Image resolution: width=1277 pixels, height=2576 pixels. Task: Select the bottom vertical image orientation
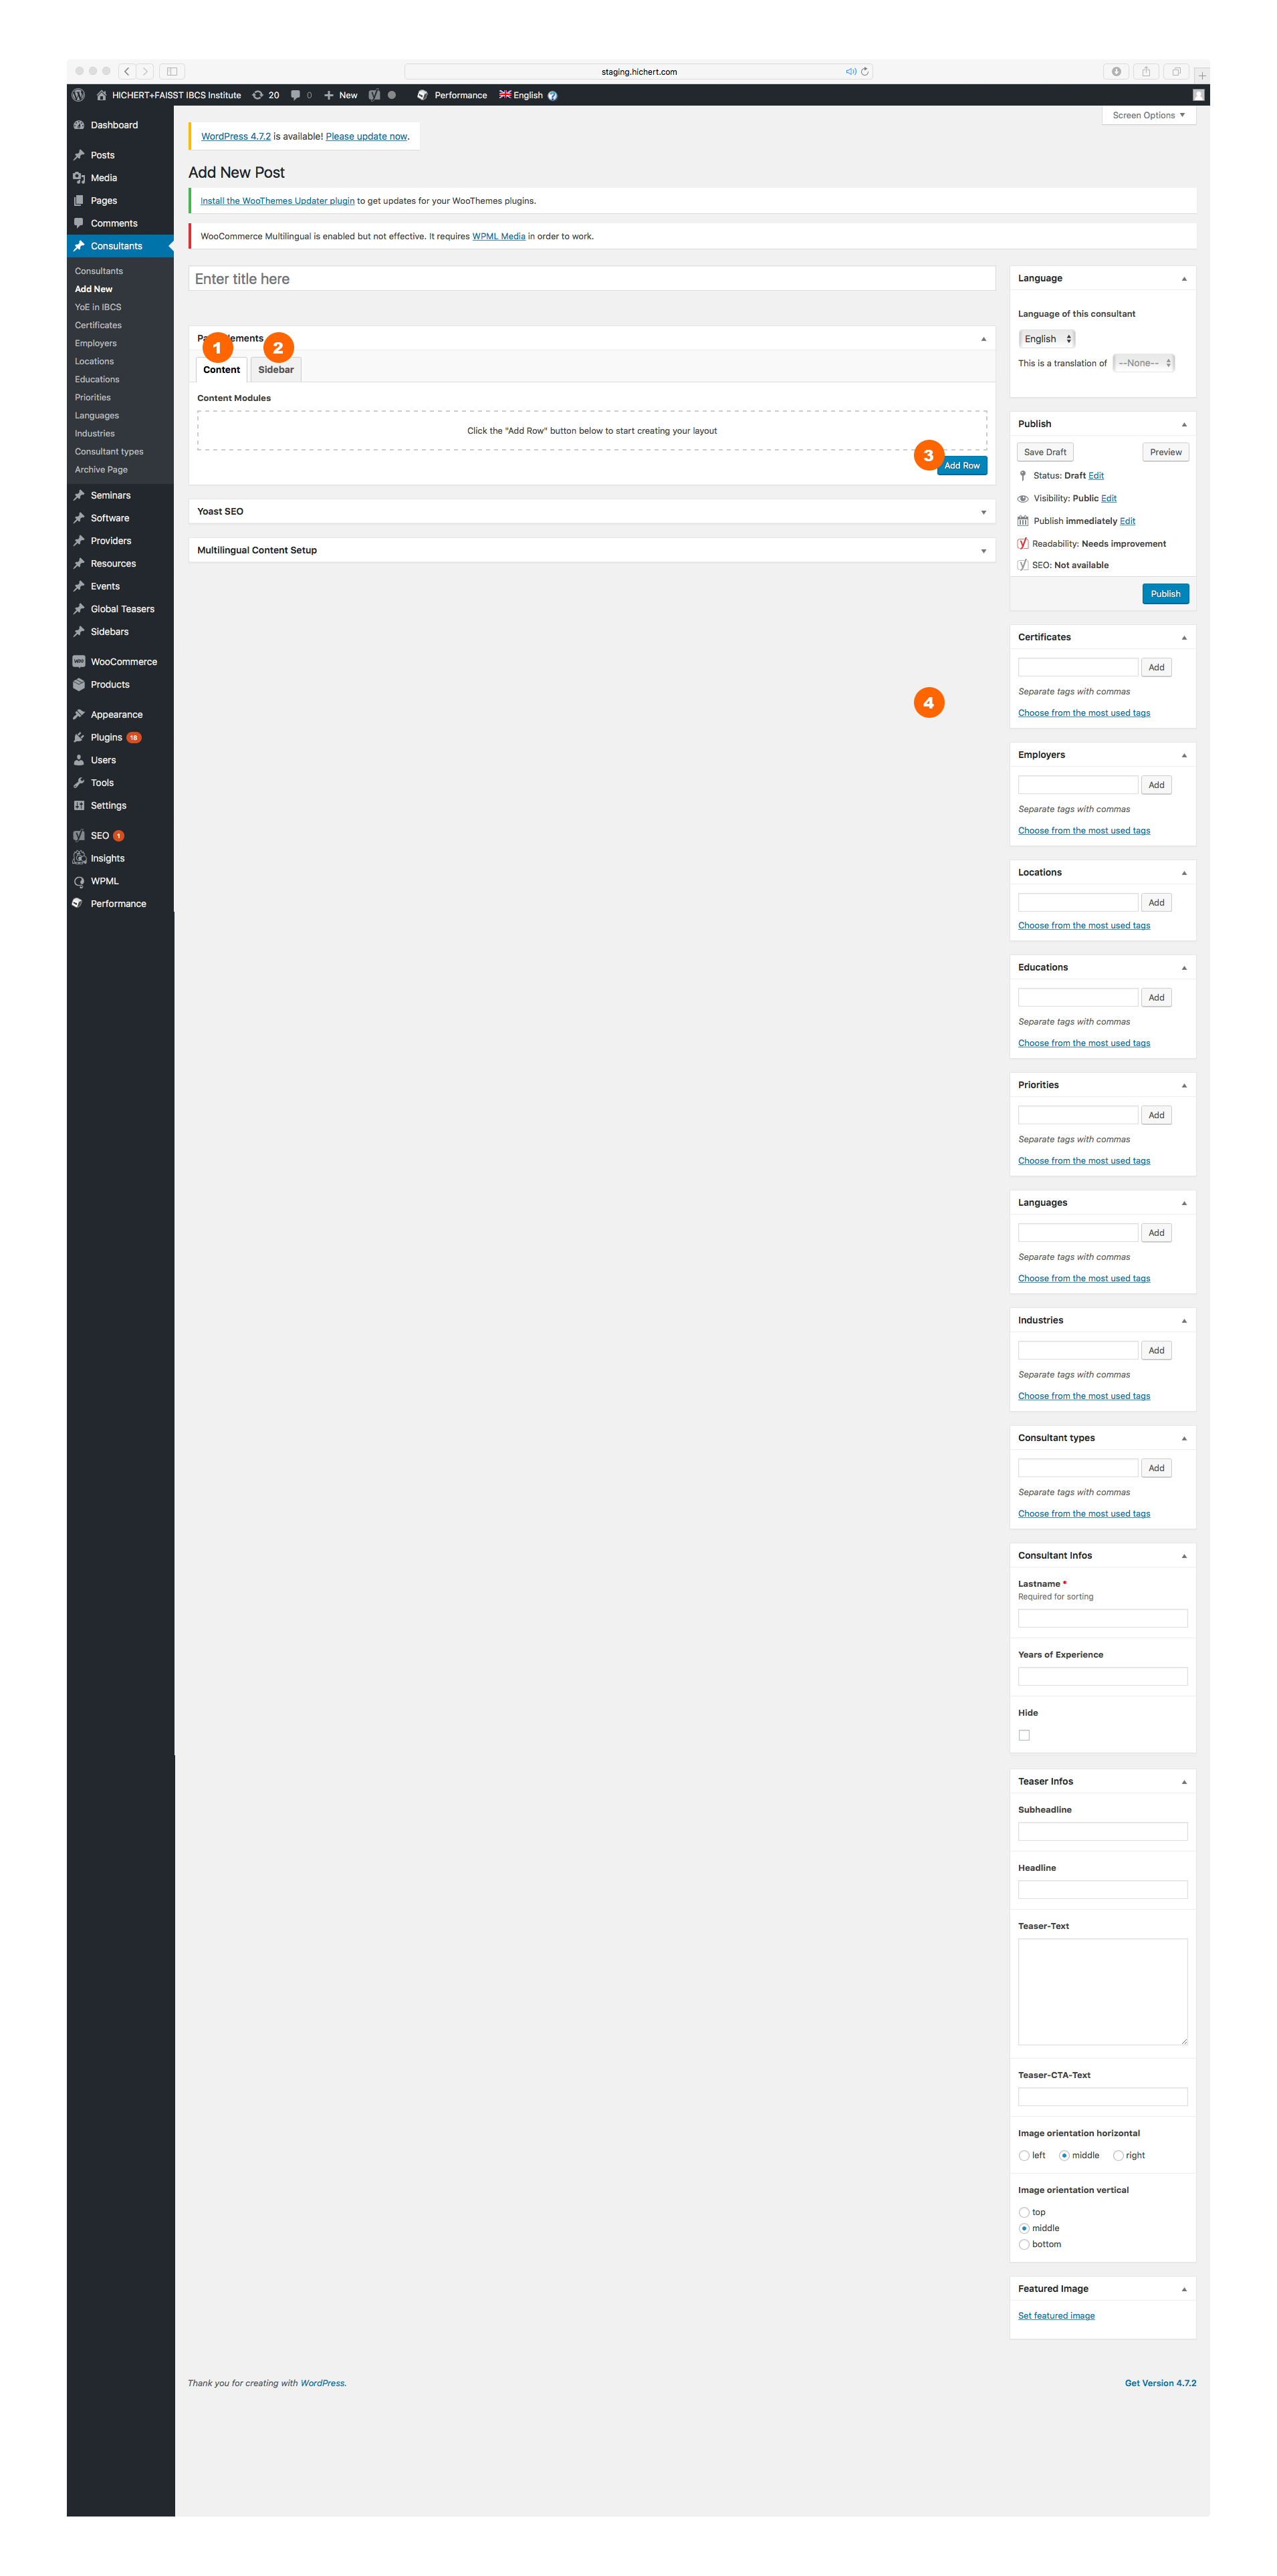(1024, 2244)
